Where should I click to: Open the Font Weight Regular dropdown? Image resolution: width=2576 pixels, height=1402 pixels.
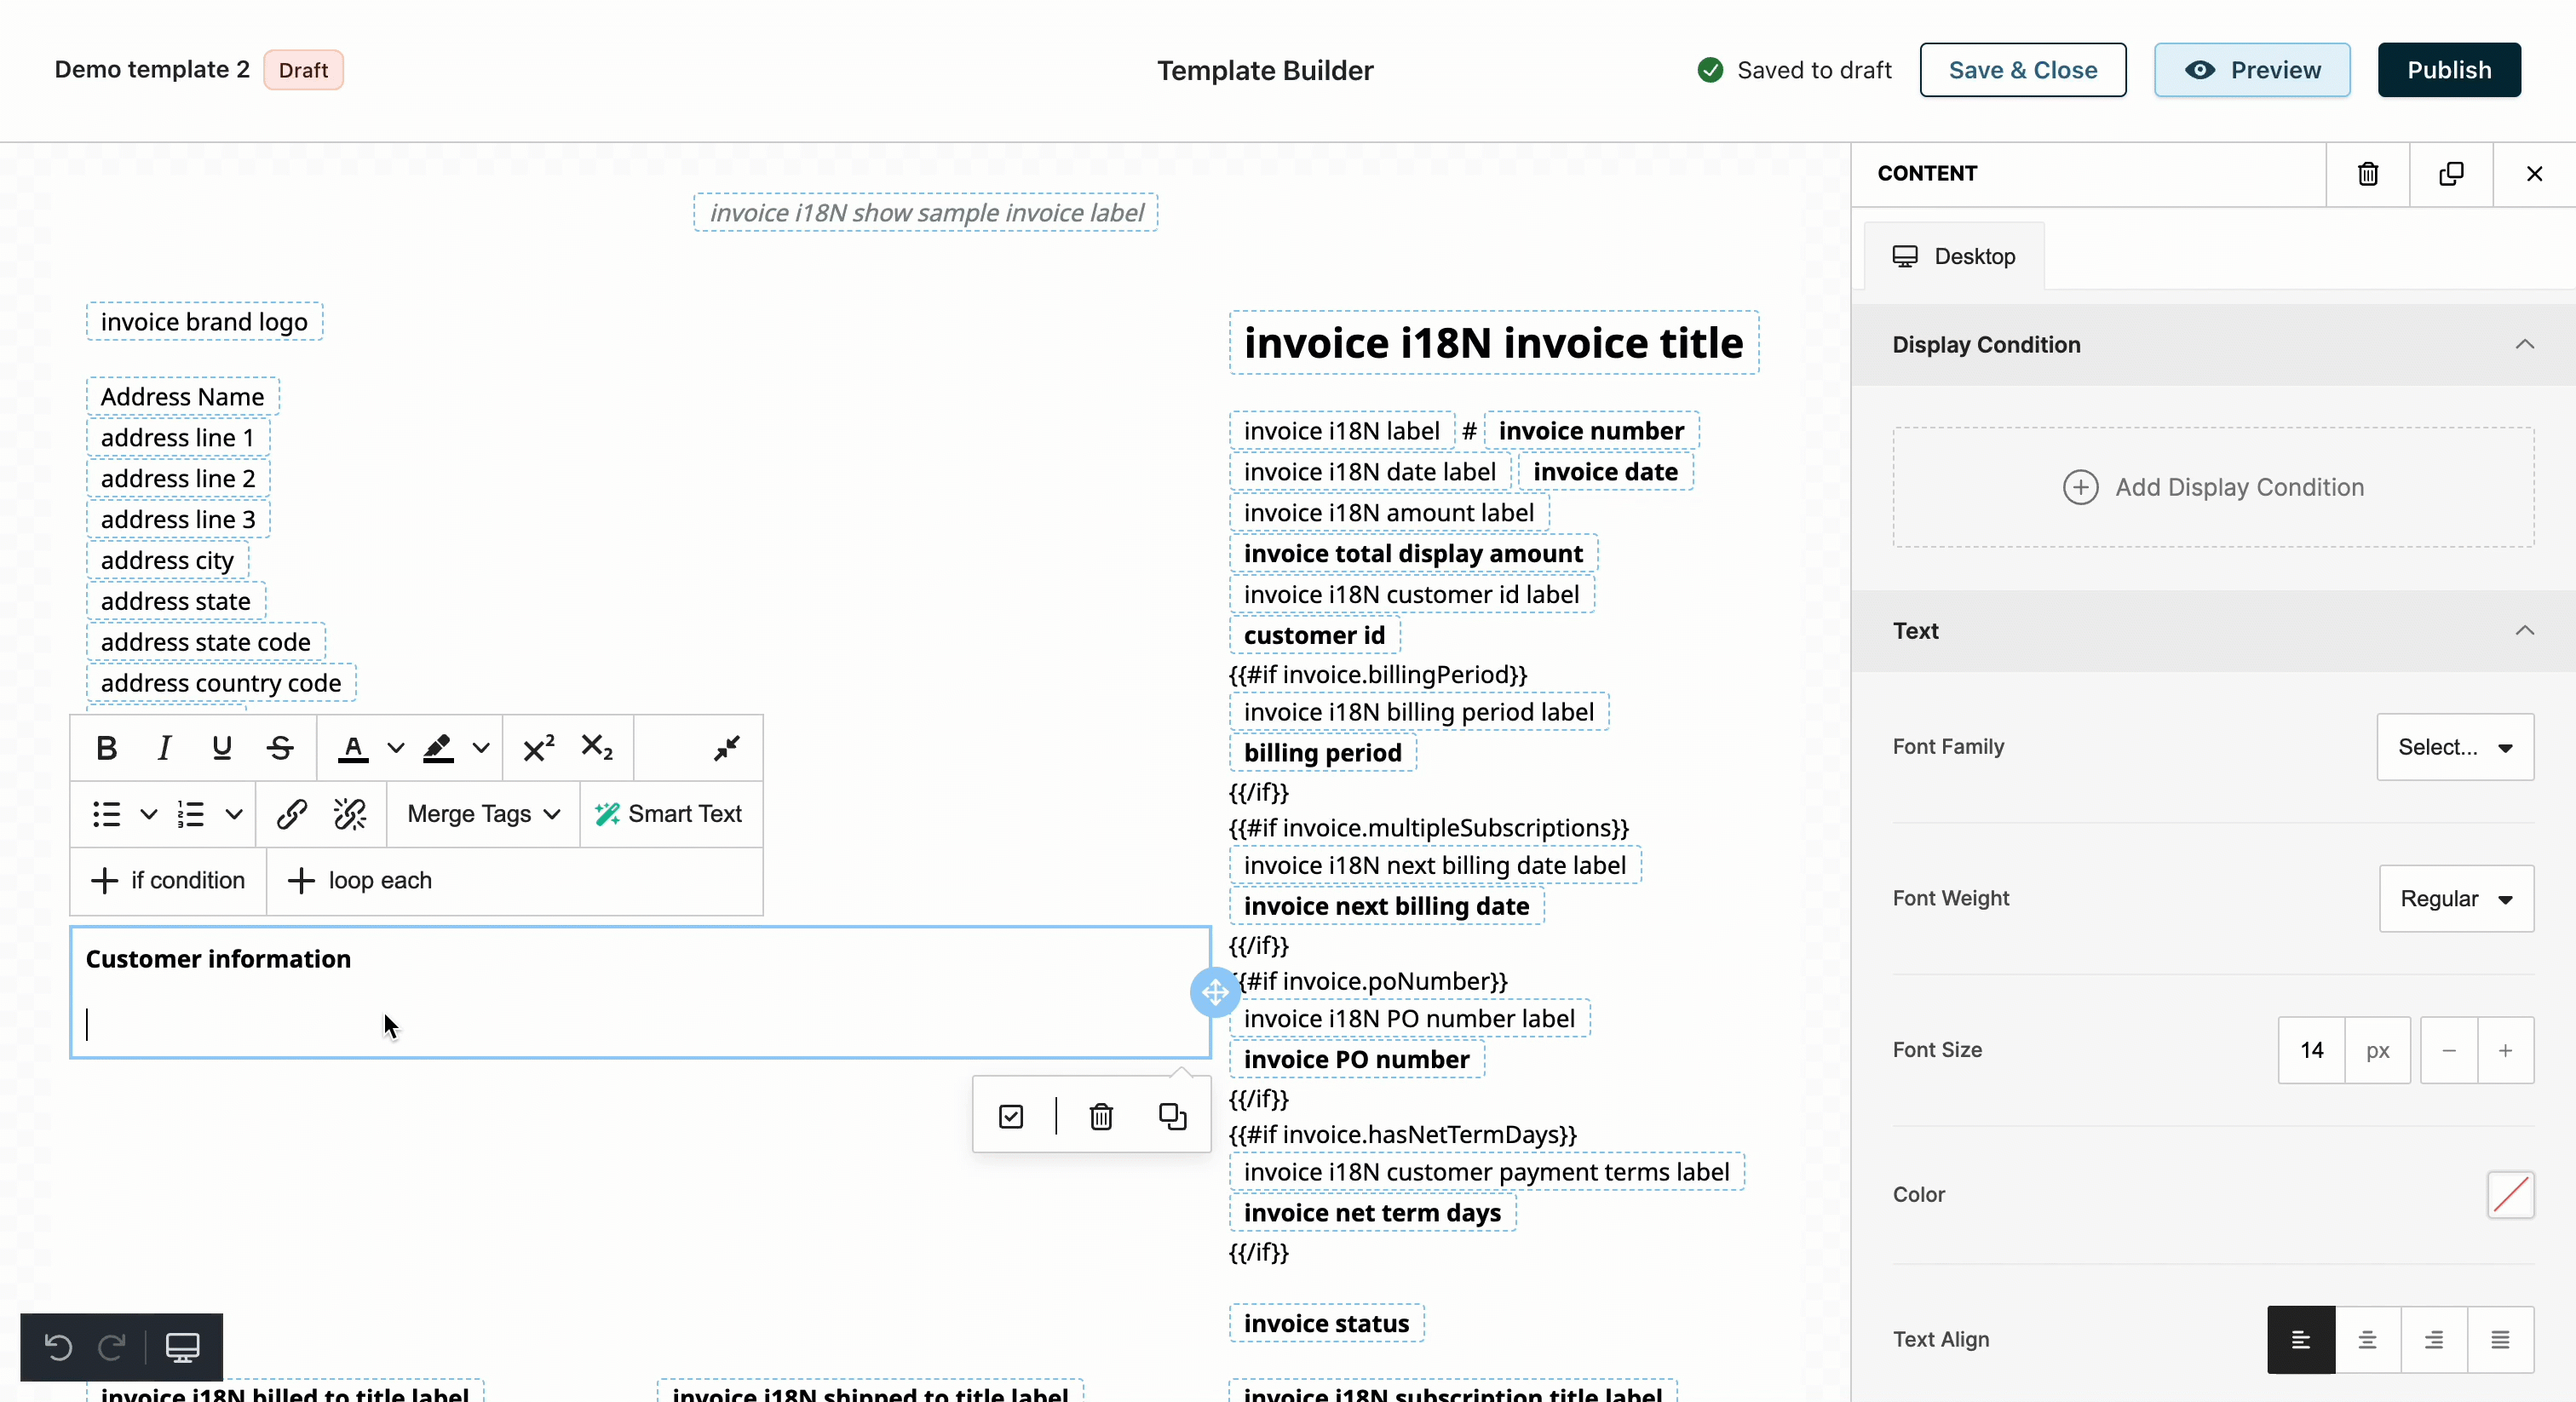pos(2456,898)
